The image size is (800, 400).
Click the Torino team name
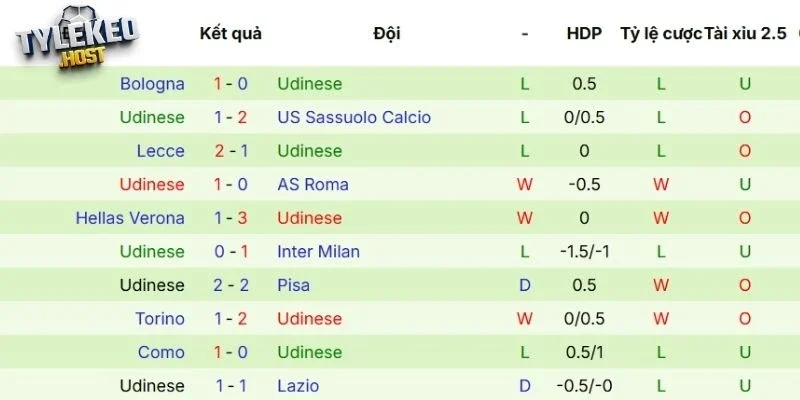[x=160, y=318]
